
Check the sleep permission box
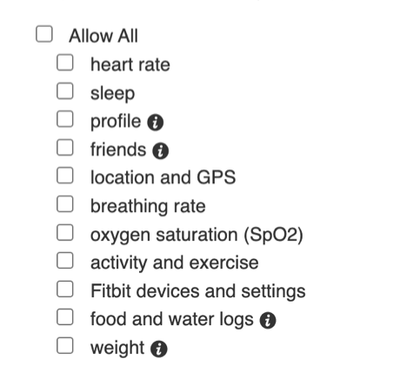pyautogui.click(x=65, y=91)
